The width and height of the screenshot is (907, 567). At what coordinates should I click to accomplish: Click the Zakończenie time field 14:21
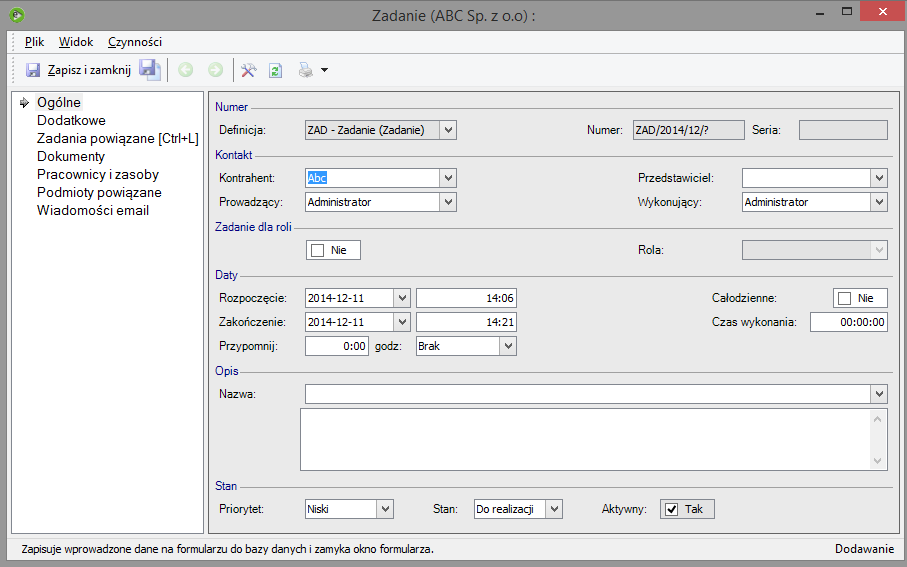pyautogui.click(x=466, y=322)
